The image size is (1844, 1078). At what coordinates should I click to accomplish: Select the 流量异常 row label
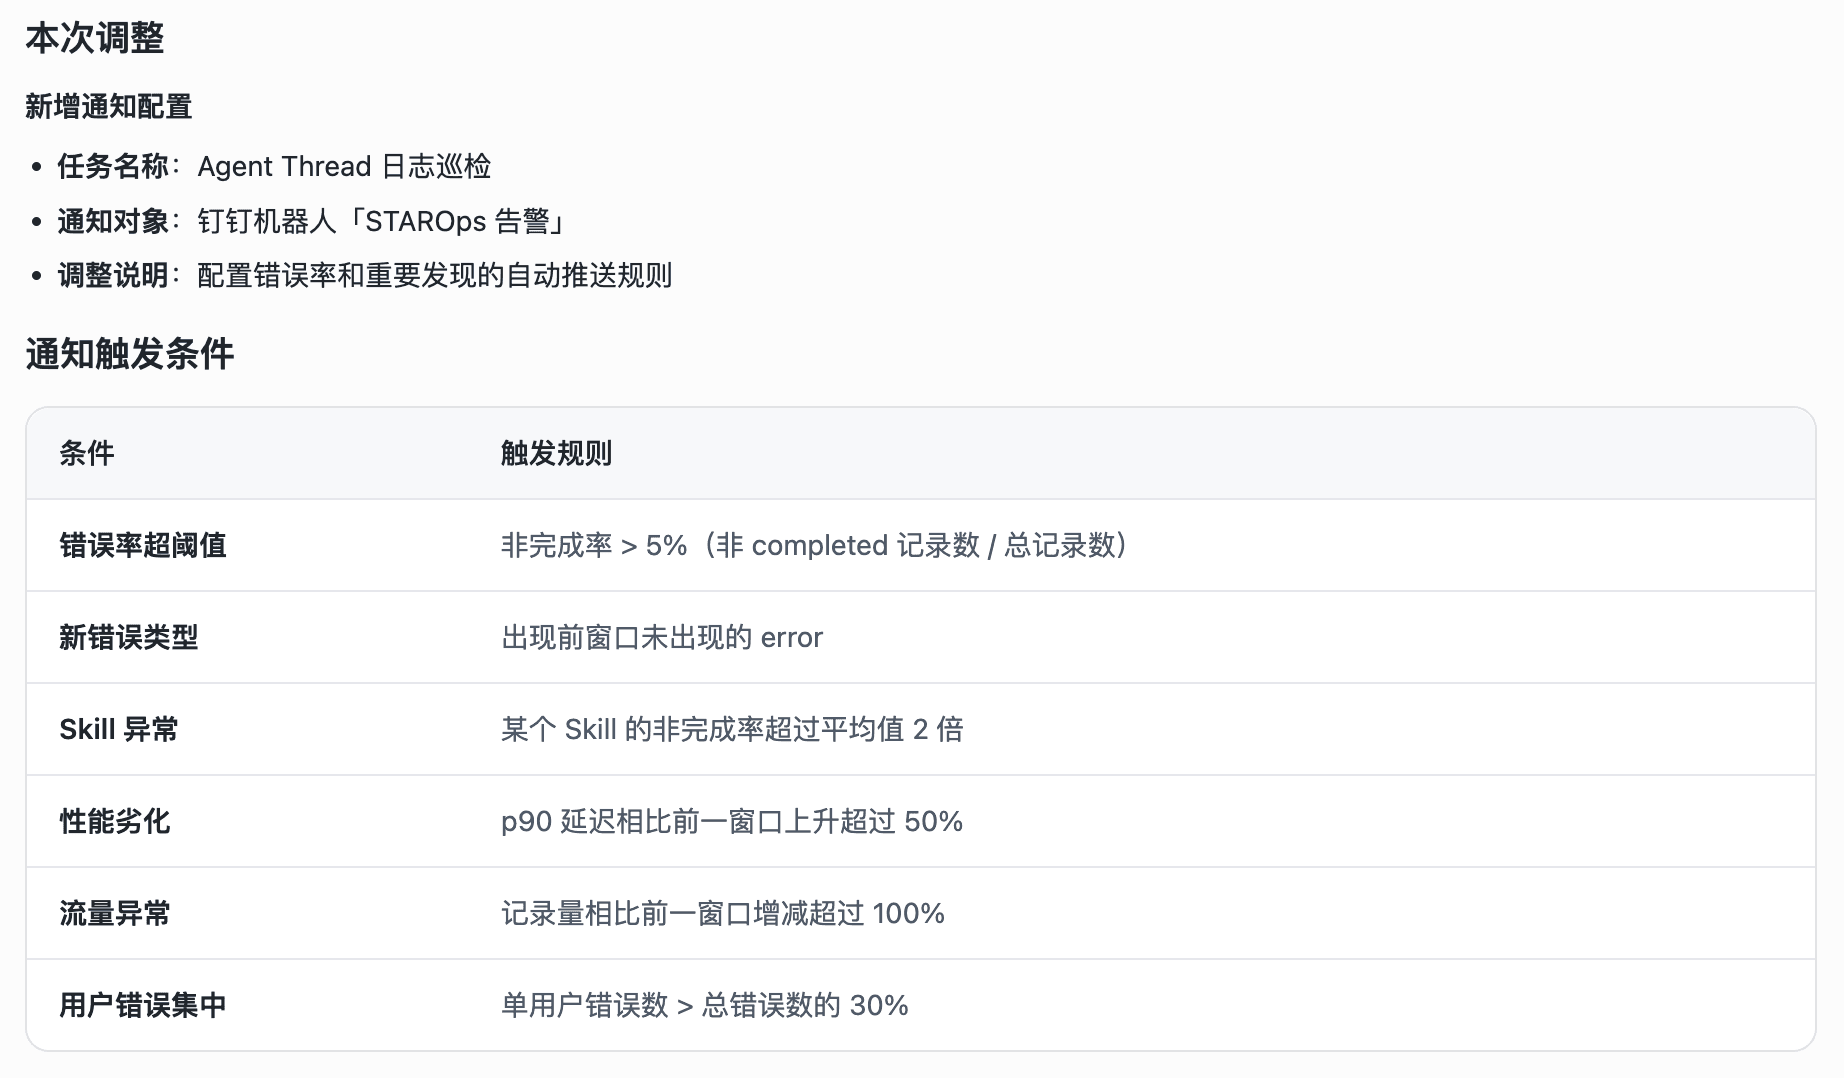tap(115, 913)
